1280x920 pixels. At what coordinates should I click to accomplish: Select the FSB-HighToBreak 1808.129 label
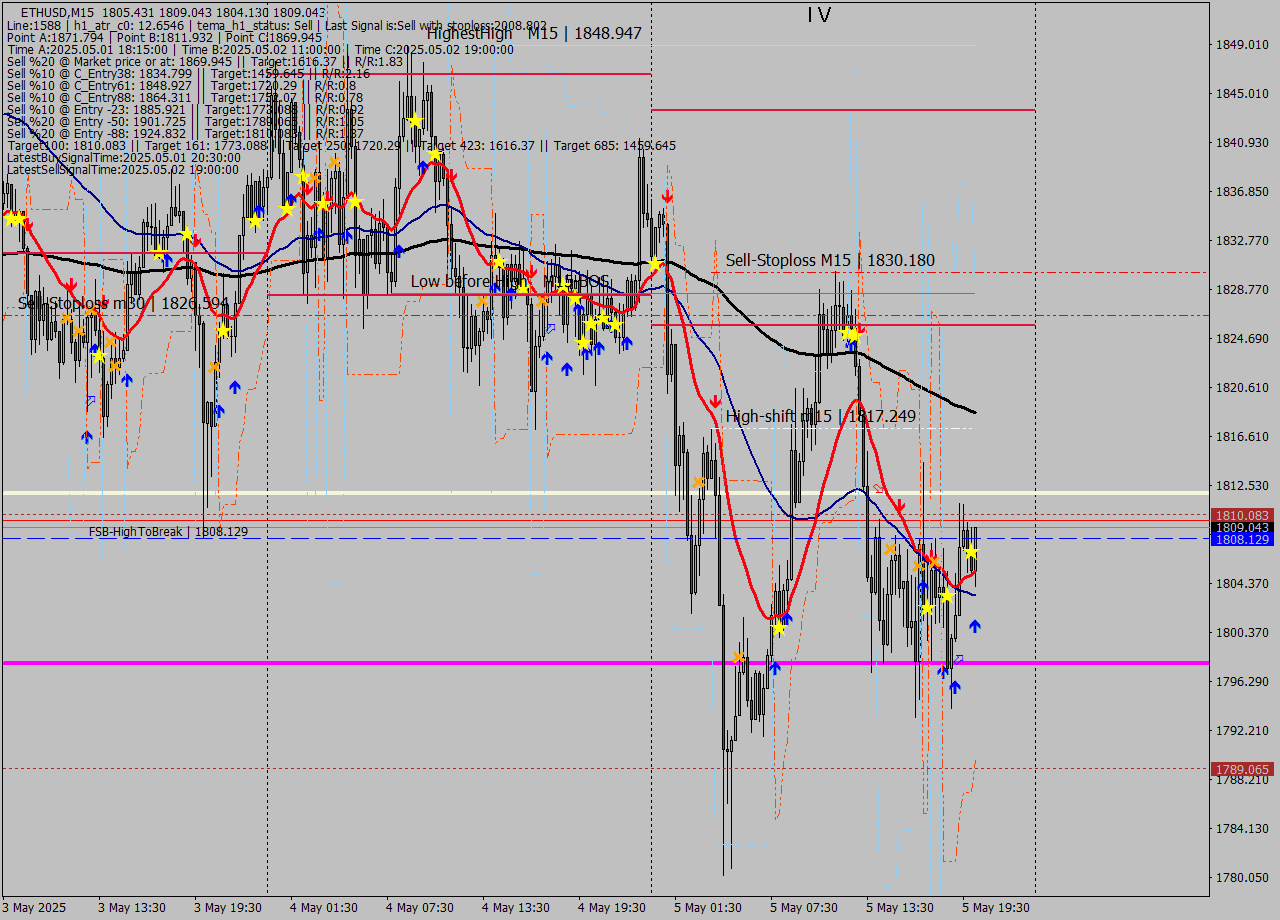pos(168,532)
